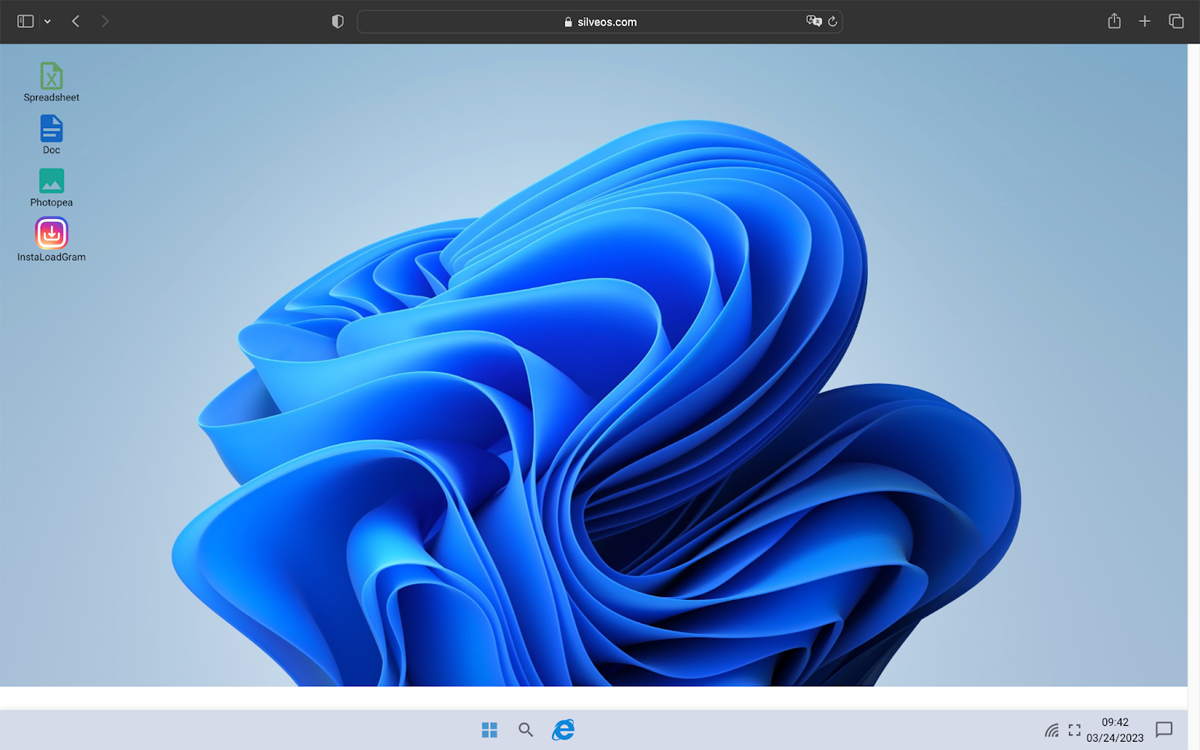The image size is (1200, 750).
Task: Focus the silveos.com address bar
Action: 600,21
